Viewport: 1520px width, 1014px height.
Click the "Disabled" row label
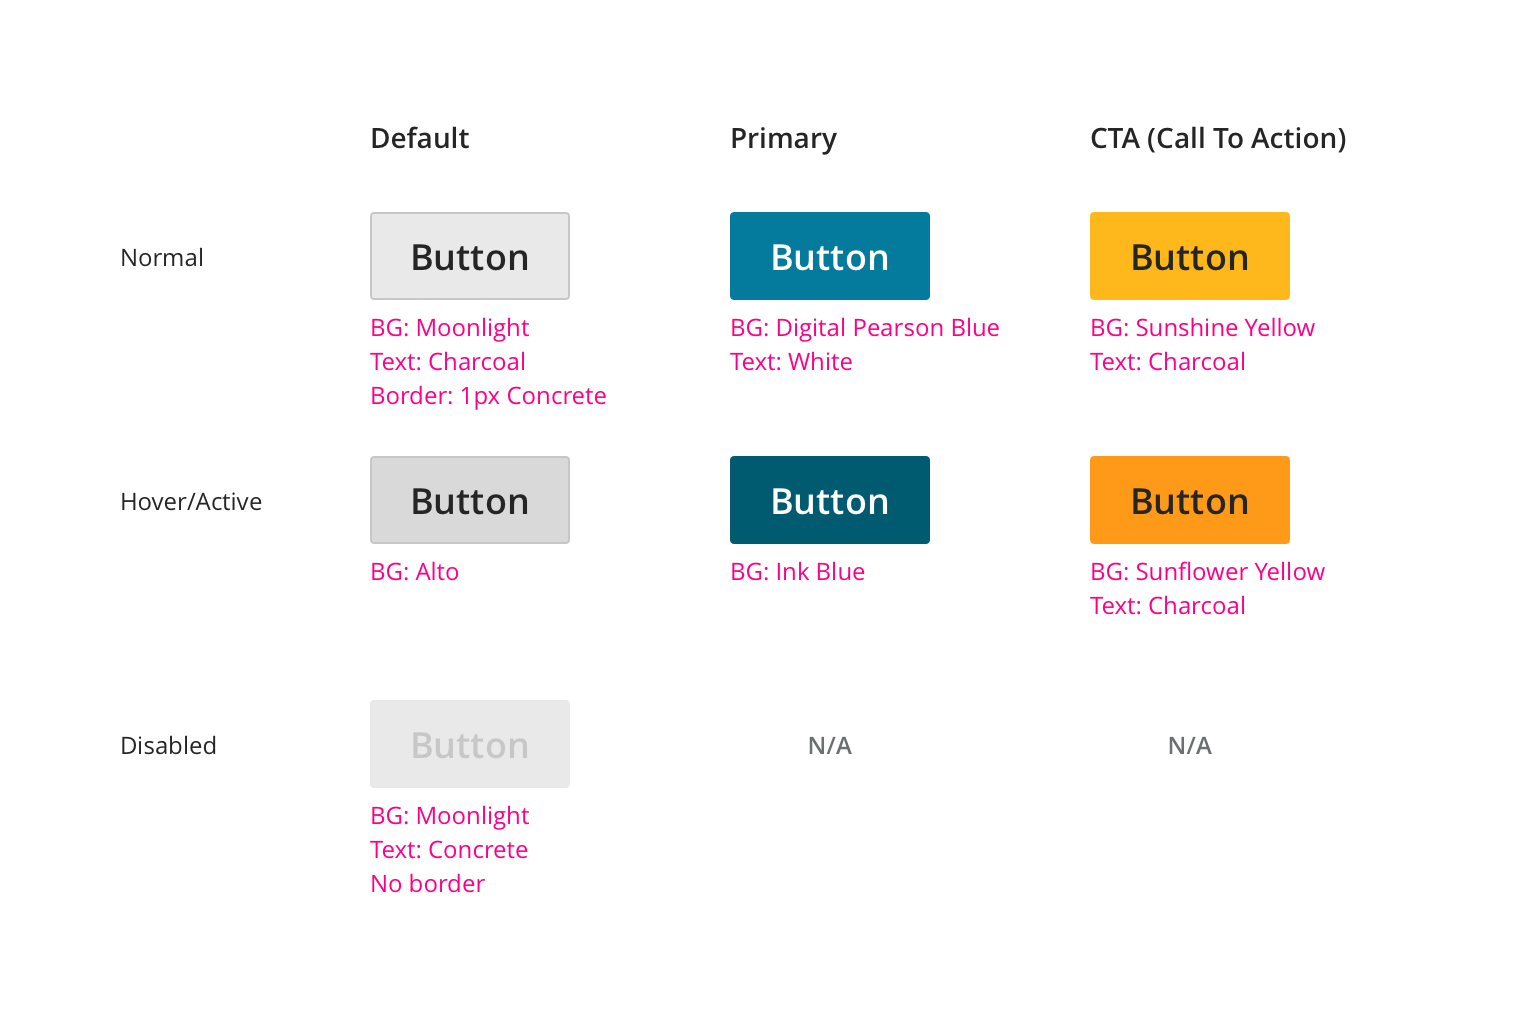[x=168, y=746]
